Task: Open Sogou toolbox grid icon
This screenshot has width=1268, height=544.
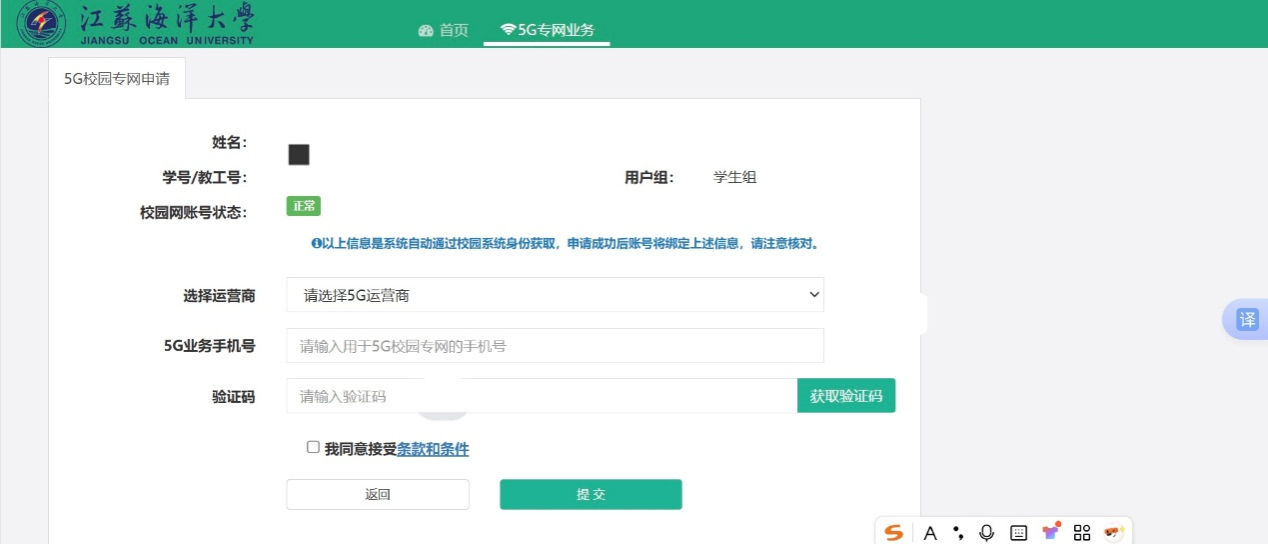Action: (x=1081, y=533)
